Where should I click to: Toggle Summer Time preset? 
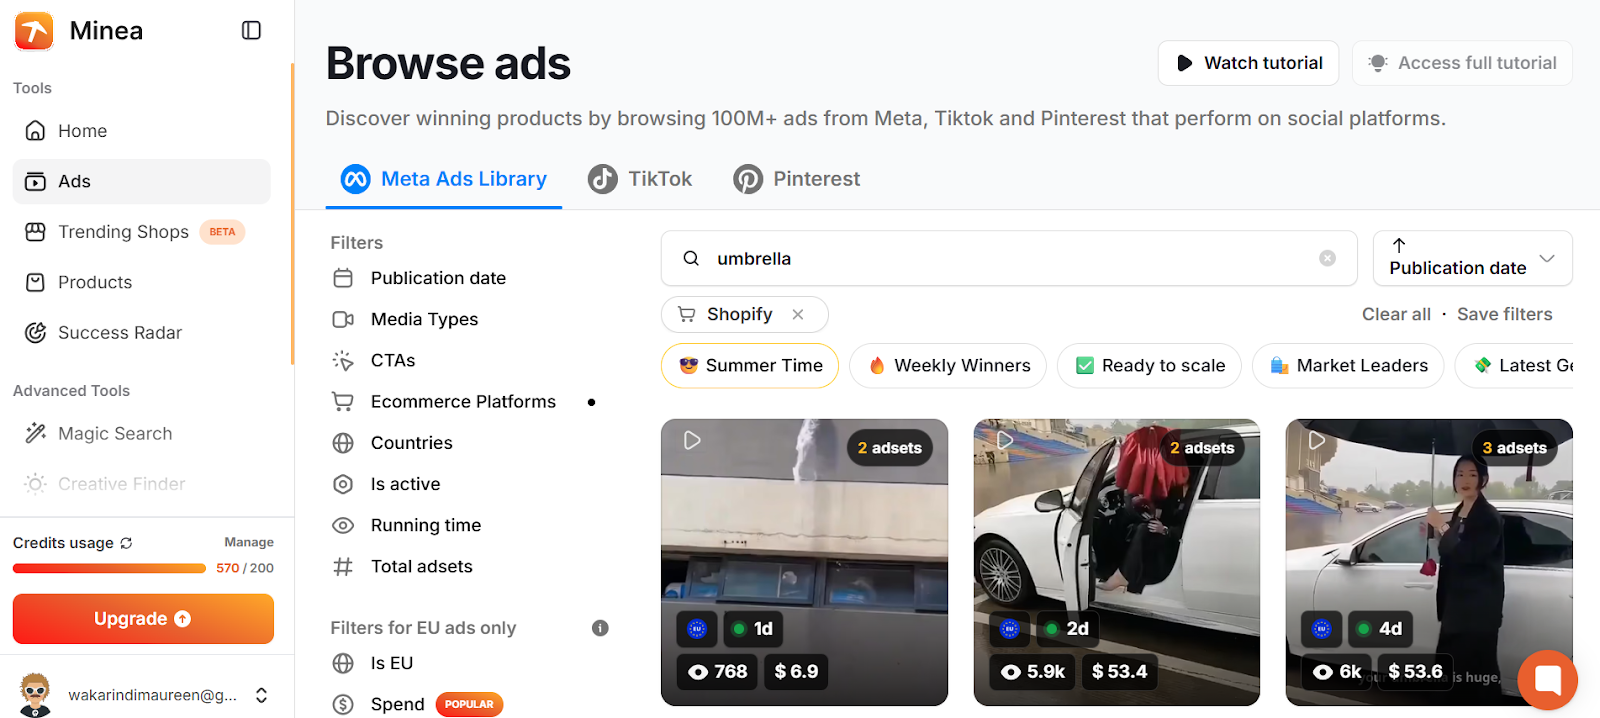[750, 366]
